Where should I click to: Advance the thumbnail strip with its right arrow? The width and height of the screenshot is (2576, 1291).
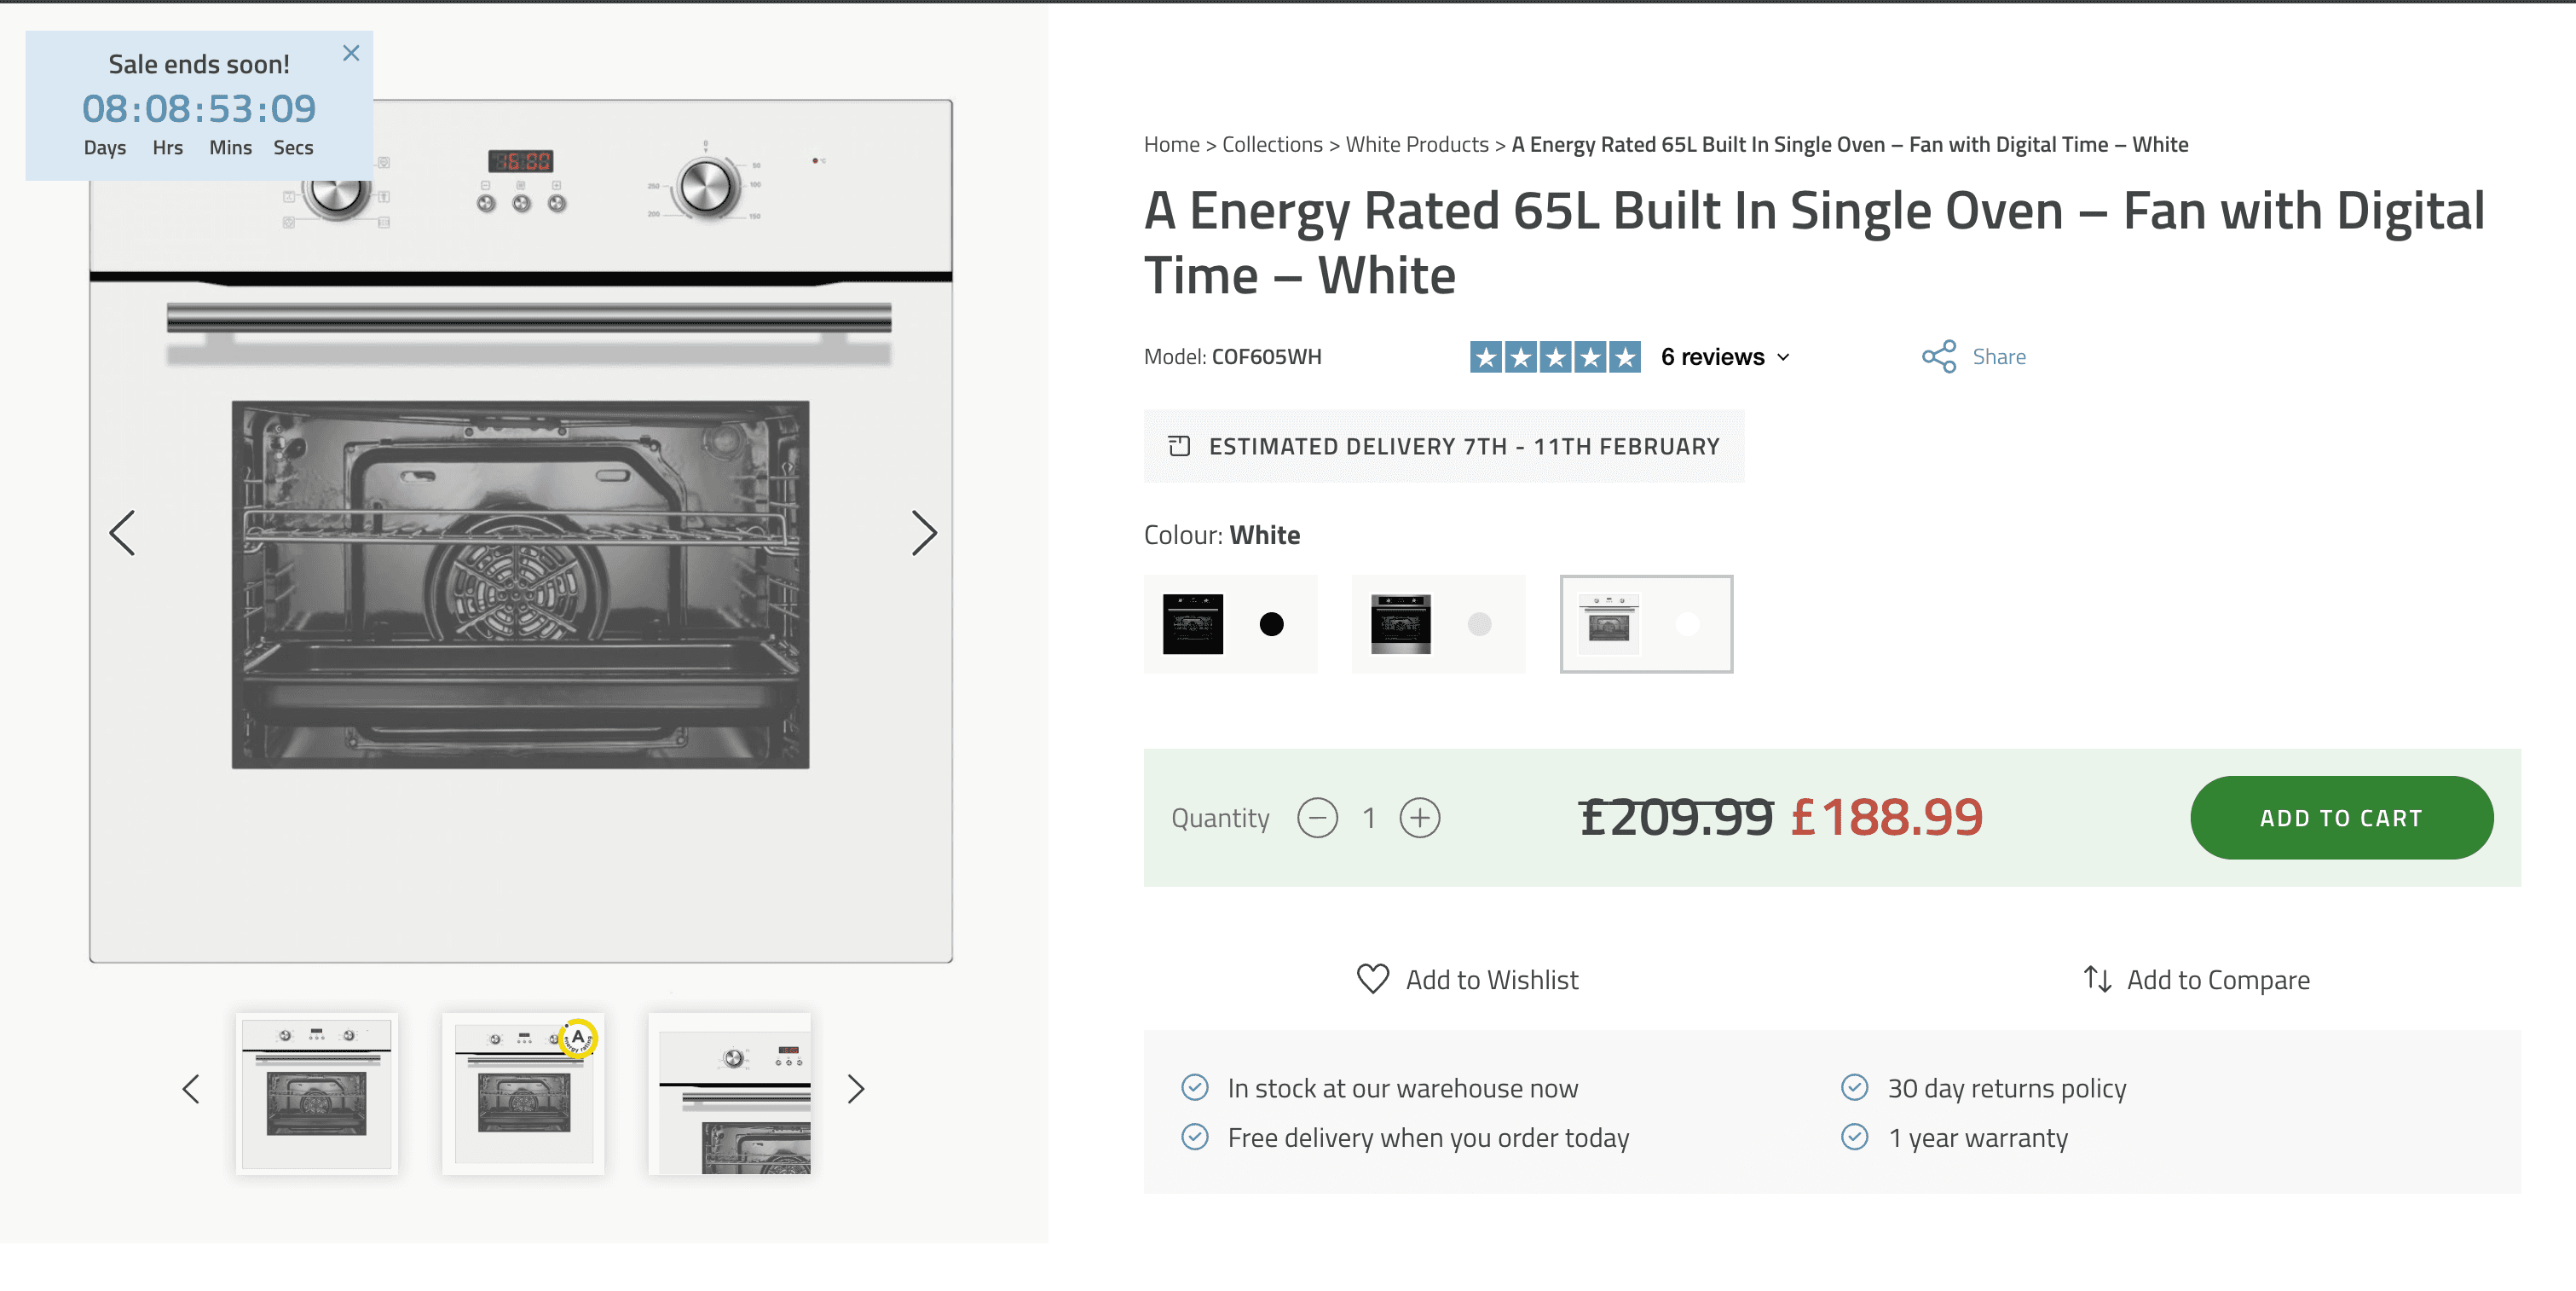(855, 1089)
